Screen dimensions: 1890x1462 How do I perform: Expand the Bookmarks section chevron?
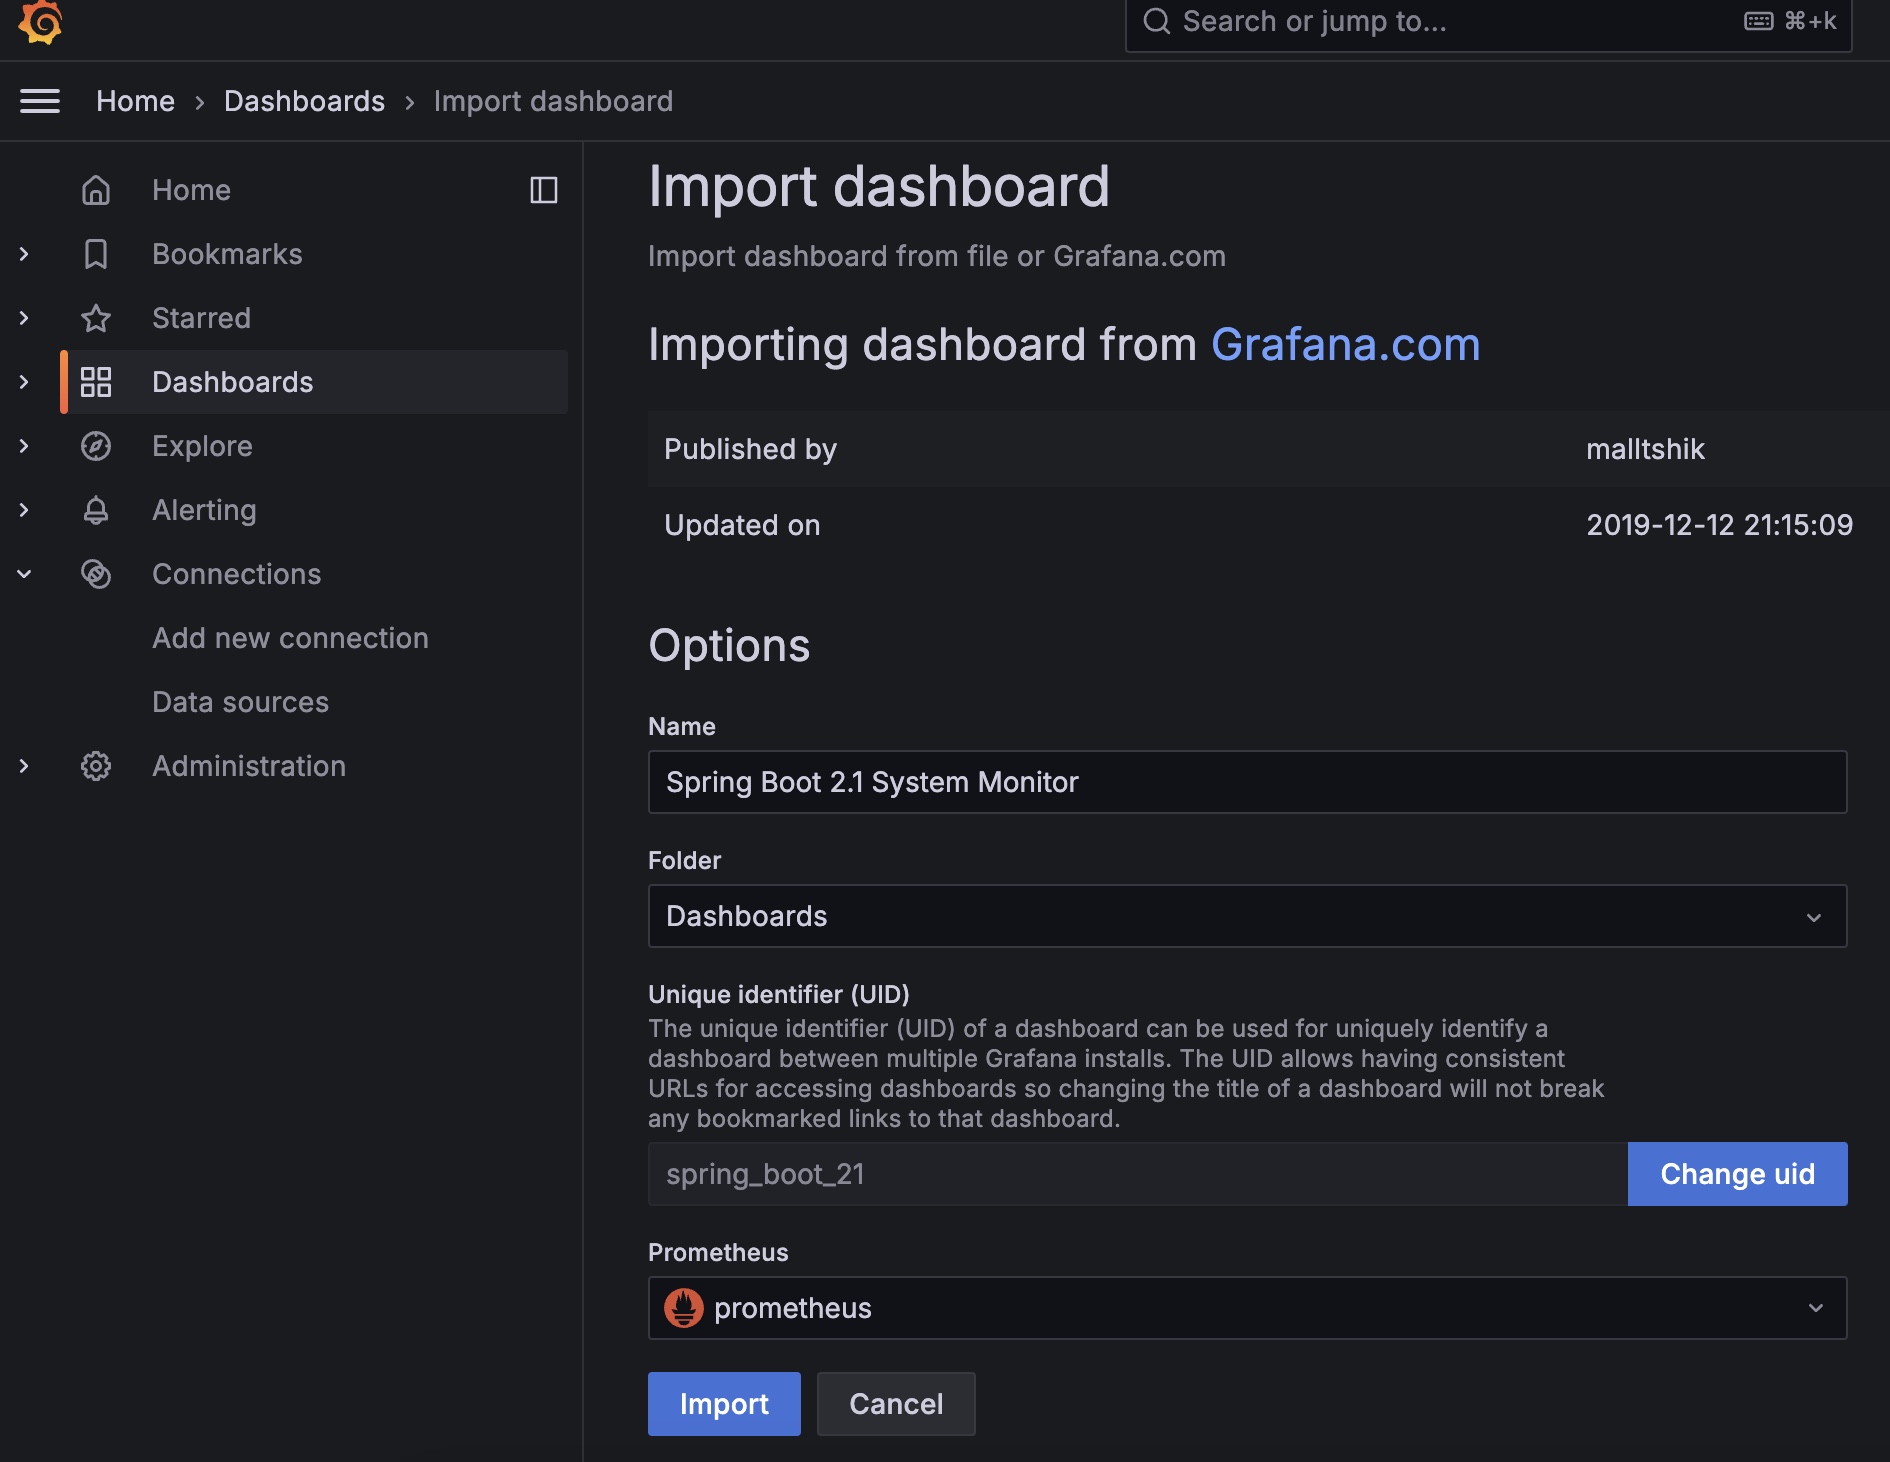point(24,254)
